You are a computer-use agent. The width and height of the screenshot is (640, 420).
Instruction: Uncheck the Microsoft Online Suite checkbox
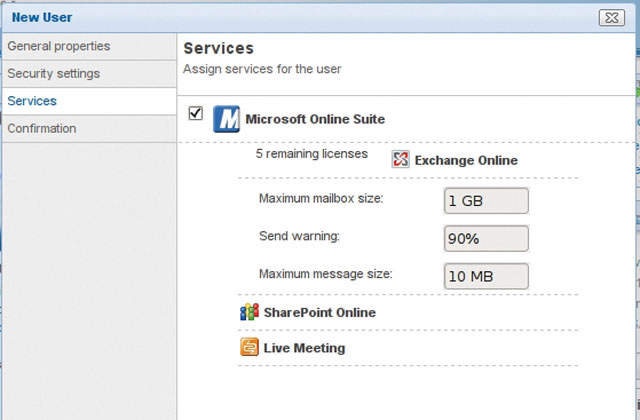tap(196, 113)
